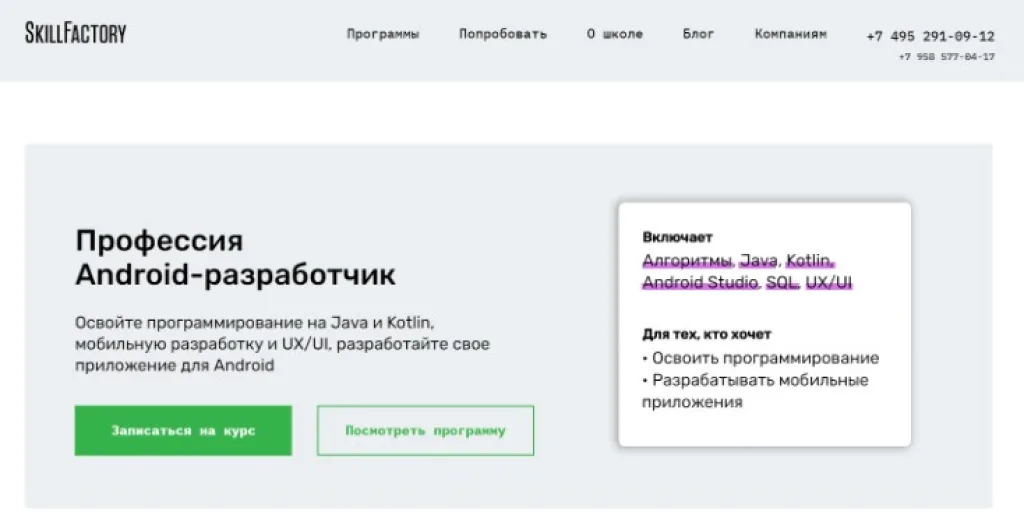Click the highlighted Алгоритмы keyword
This screenshot has height=519, width=1024.
coord(688,261)
